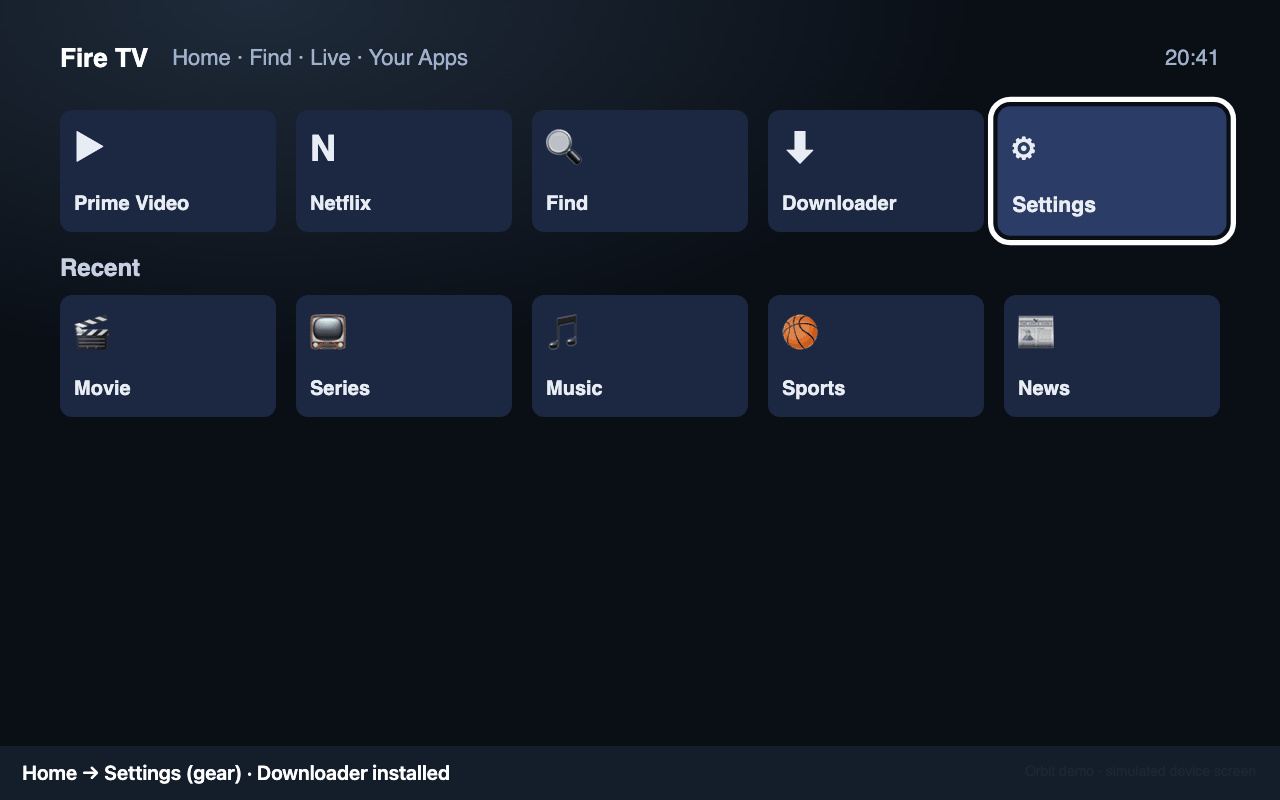
Task: Click the Fire TV logo text
Action: pyautogui.click(x=104, y=58)
